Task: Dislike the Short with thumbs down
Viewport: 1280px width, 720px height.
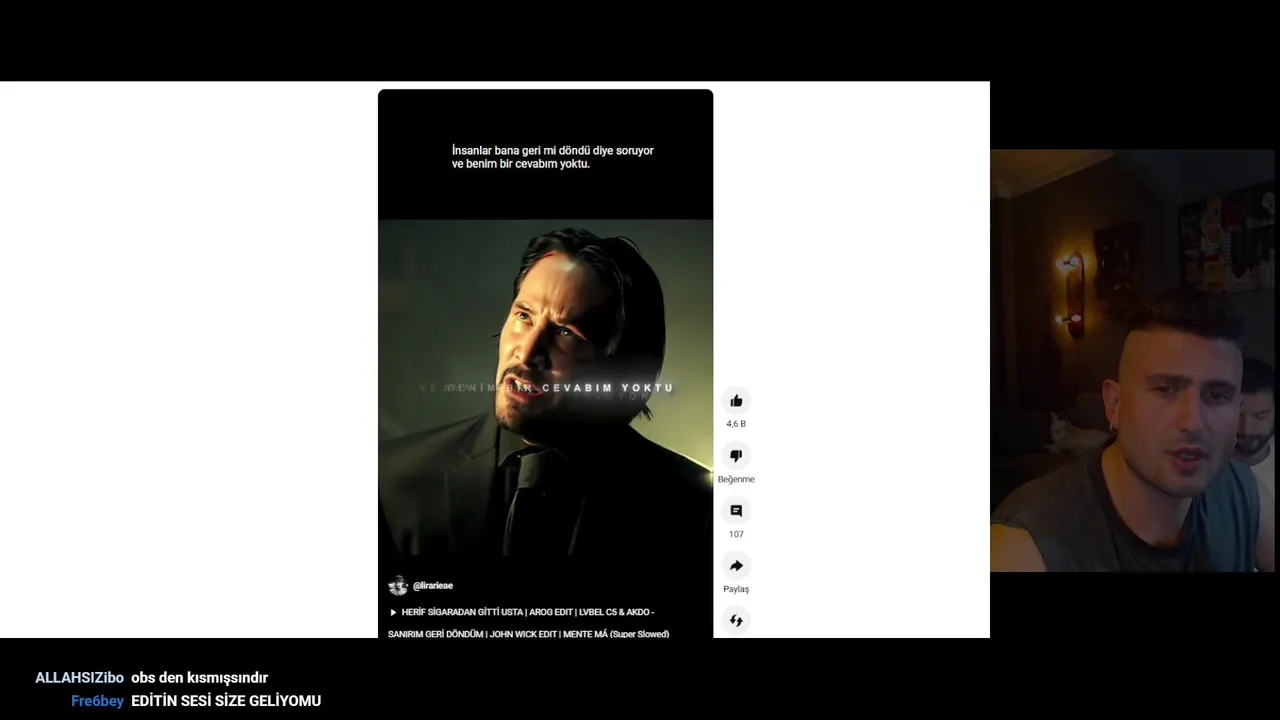Action: [736, 456]
